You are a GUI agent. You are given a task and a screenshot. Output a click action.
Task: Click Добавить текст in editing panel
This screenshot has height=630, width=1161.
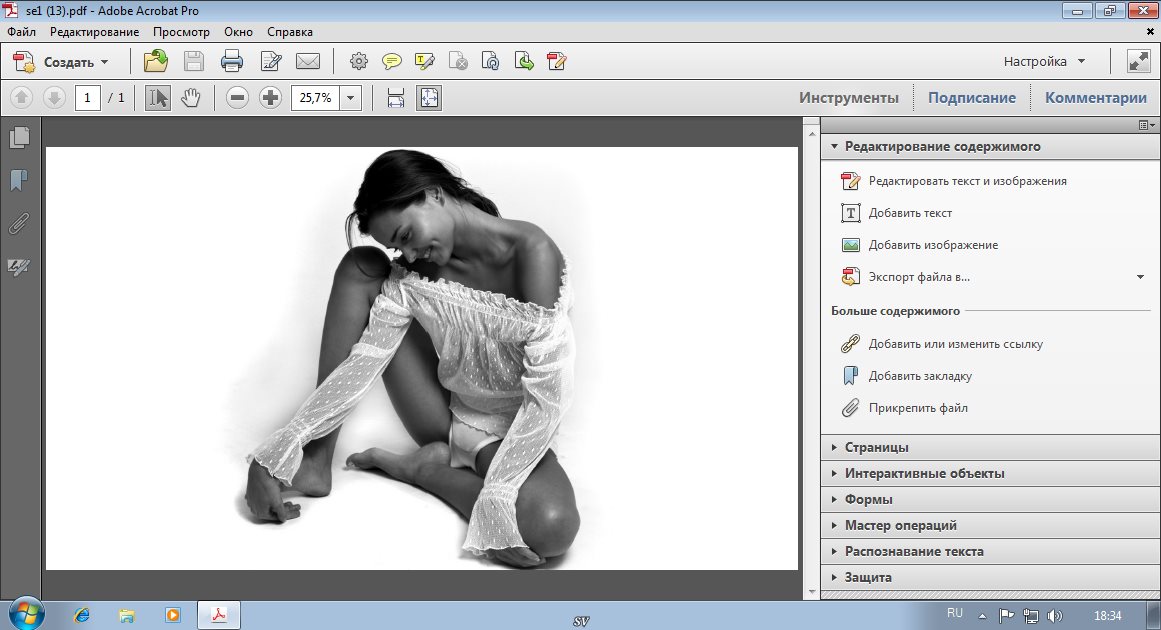coord(910,213)
